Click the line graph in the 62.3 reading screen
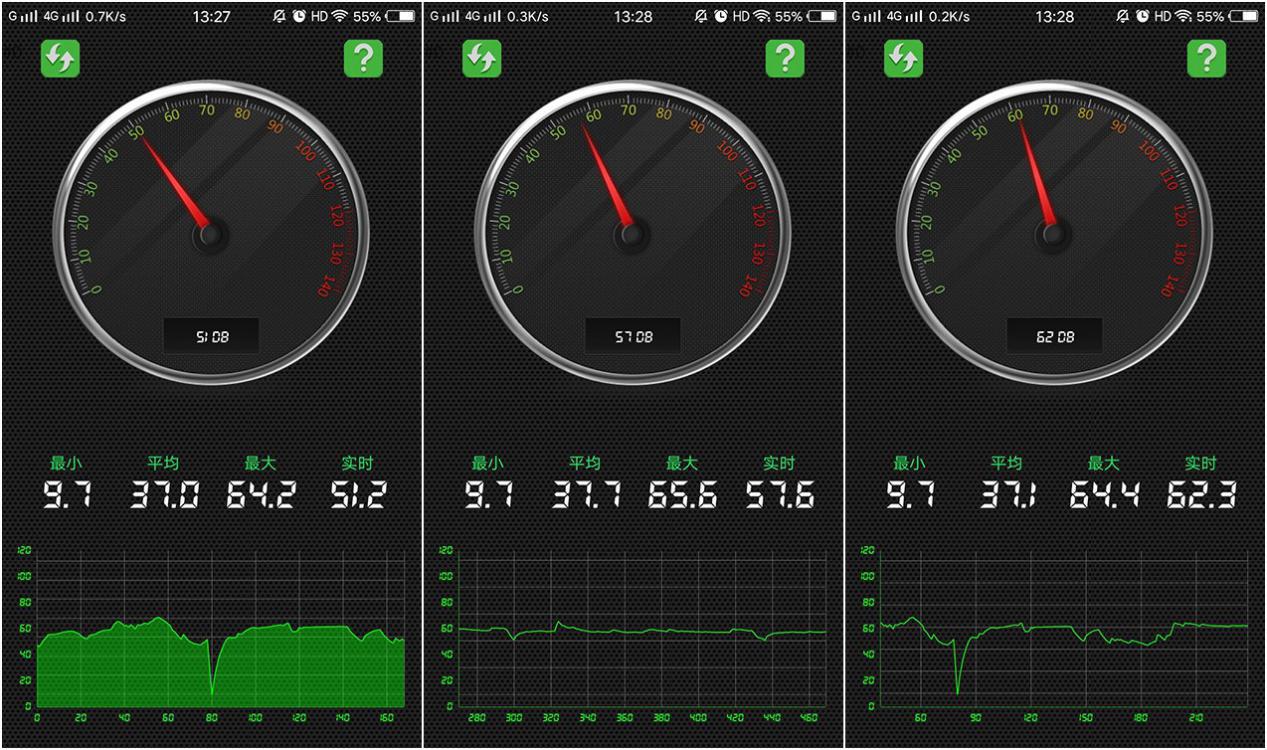This screenshot has height=750, width=1267. tap(1065, 628)
